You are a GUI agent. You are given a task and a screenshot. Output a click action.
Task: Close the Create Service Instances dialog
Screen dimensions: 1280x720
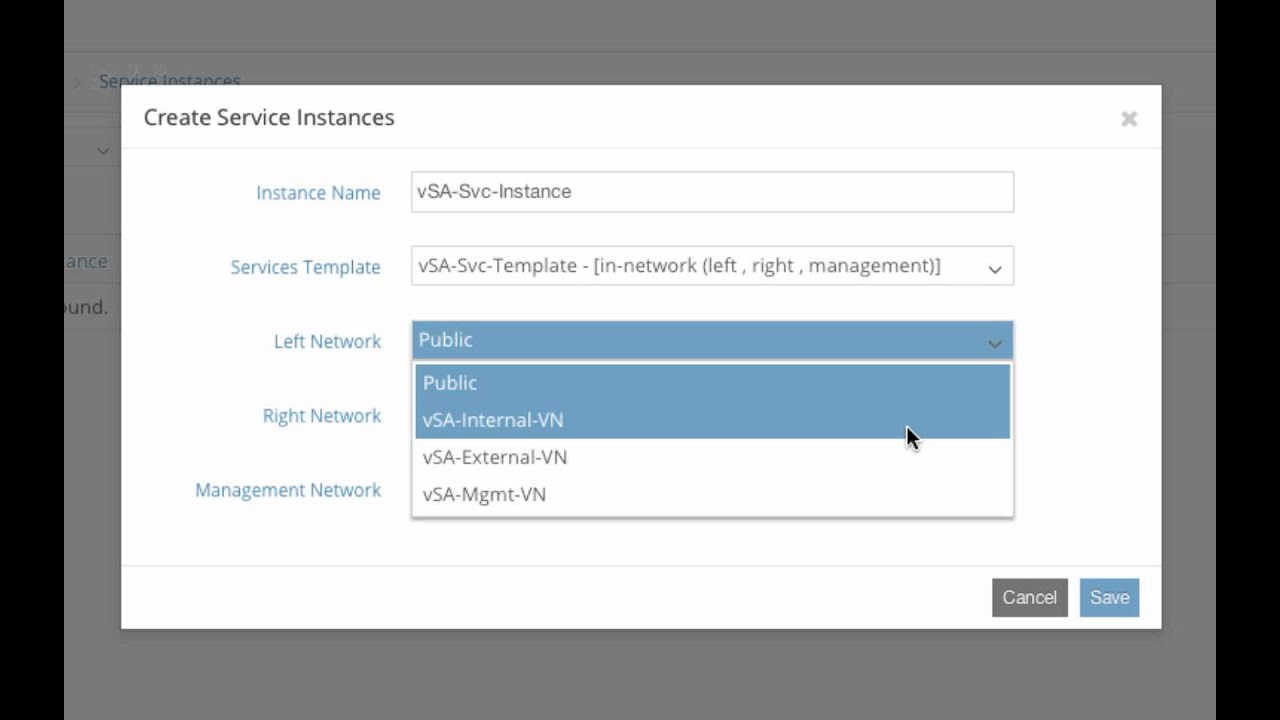[1129, 119]
